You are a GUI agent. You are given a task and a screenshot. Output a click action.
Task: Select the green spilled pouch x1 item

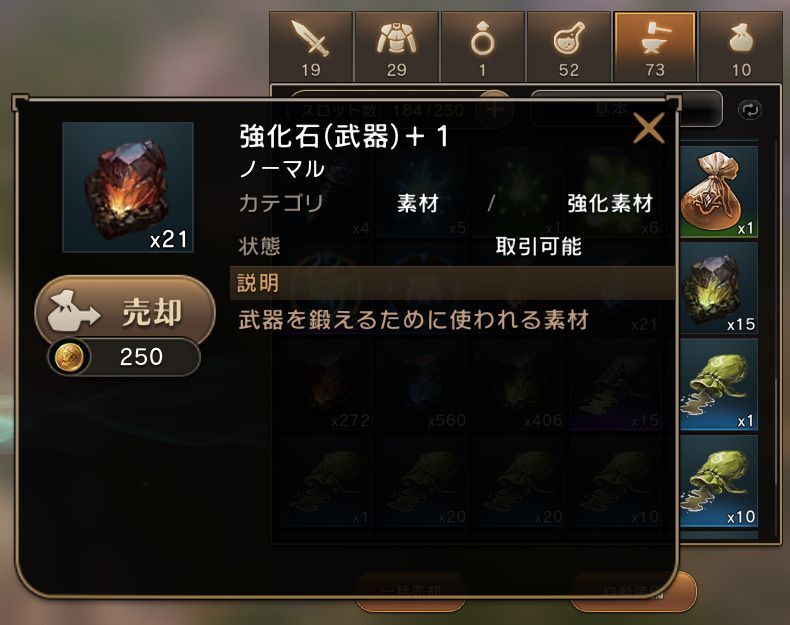[x=718, y=384]
